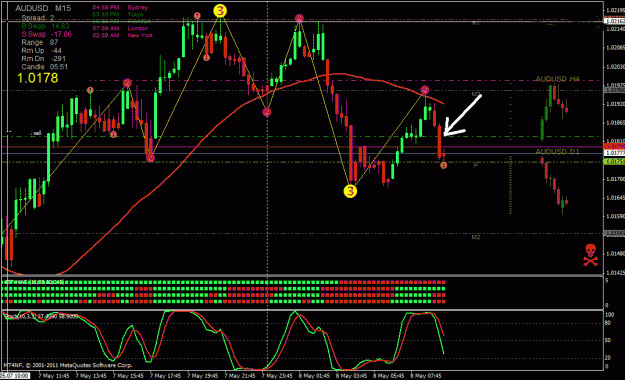Click the sell order label on chart
Image resolution: width=625 pixels, height=380 pixels.
click(x=37, y=133)
